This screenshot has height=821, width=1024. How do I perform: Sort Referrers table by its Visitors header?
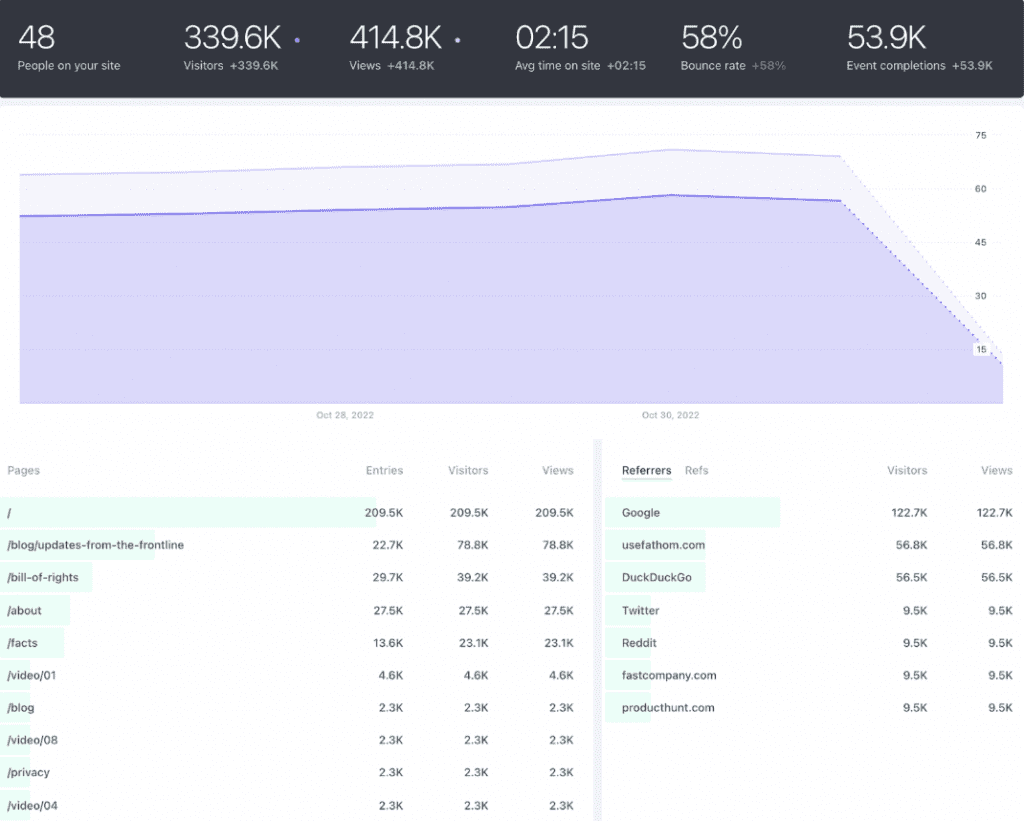(906, 470)
